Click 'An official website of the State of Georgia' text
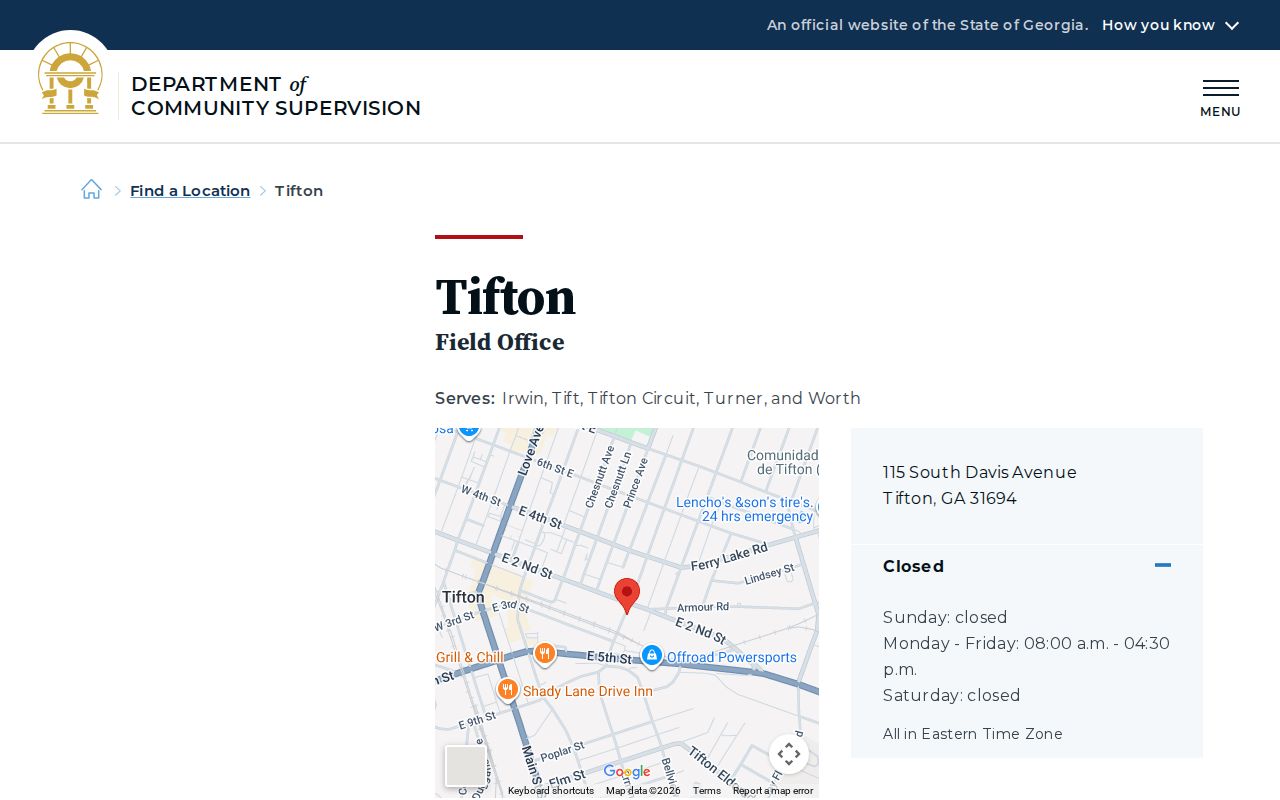 point(927,25)
